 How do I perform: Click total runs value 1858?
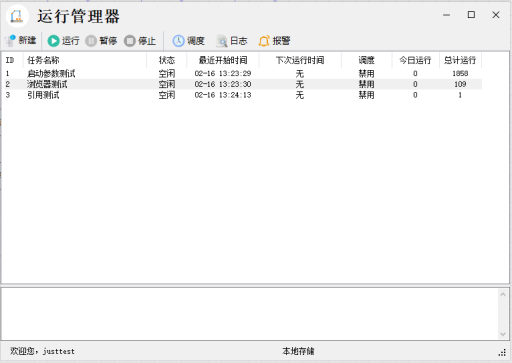[x=460, y=73]
